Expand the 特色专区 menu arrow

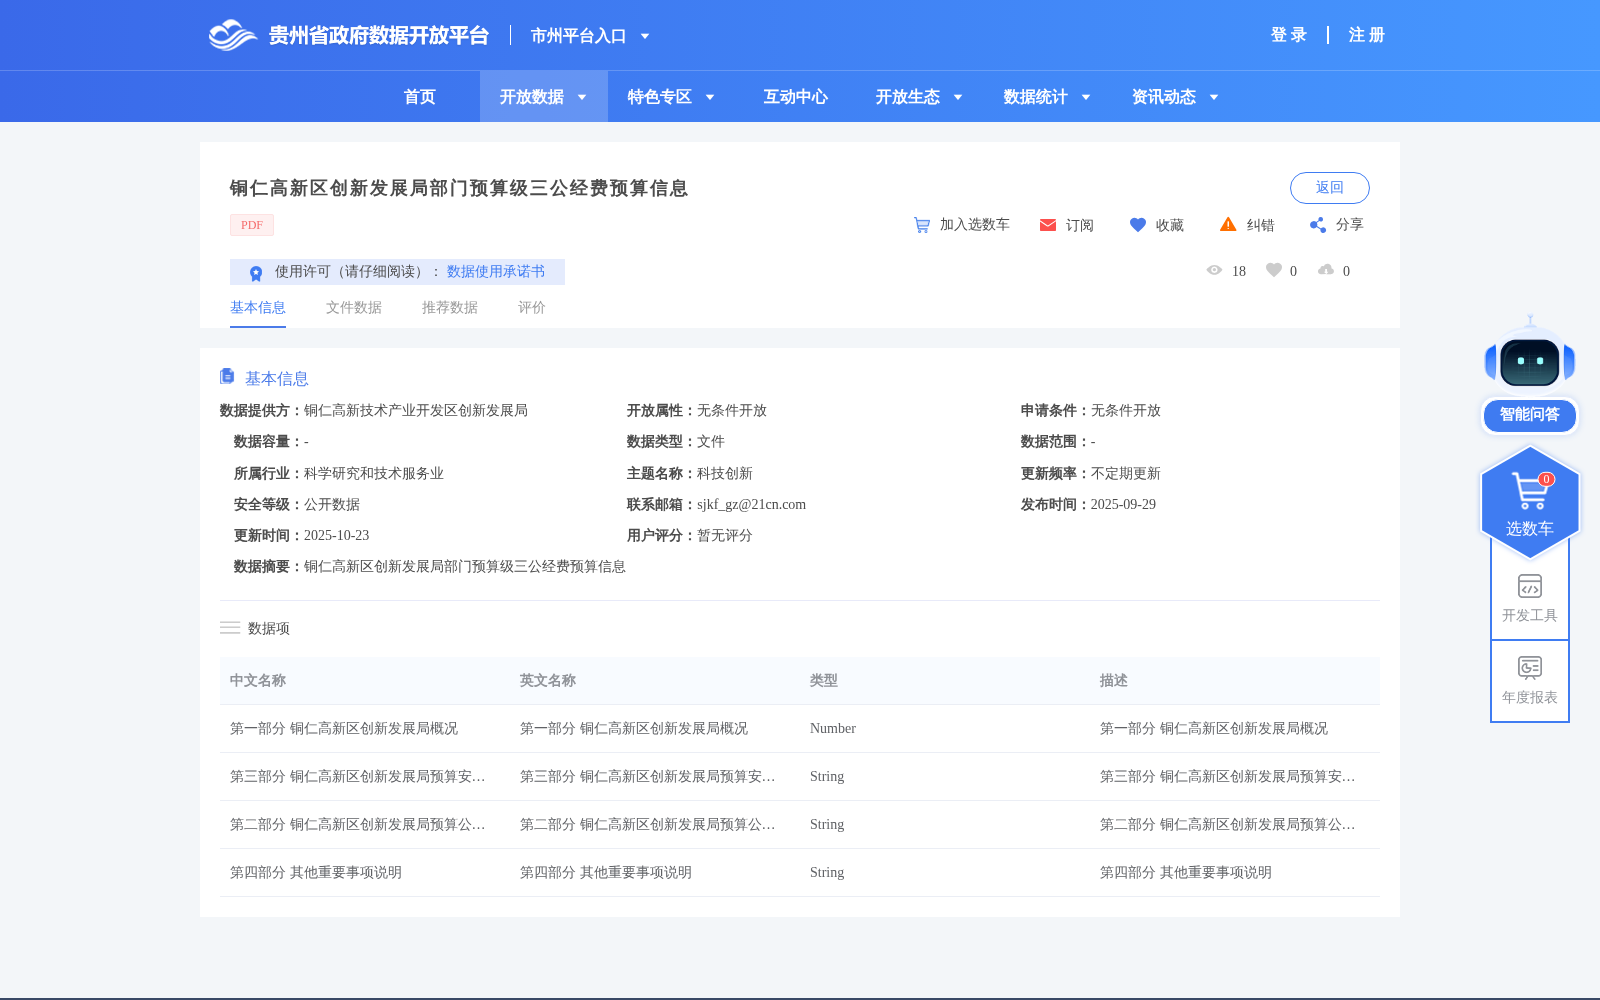(x=710, y=97)
